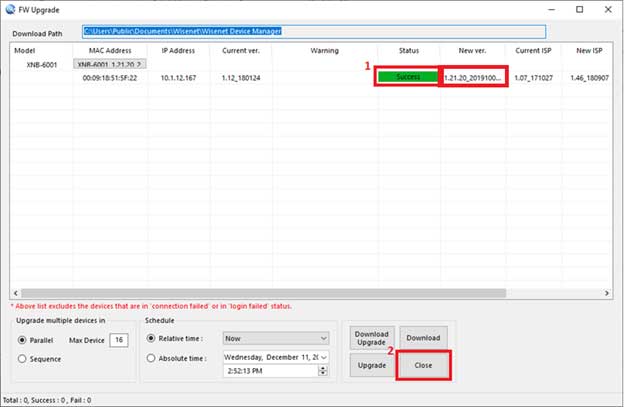The image size is (624, 407).
Task: Click the horizontal scrollbar right arrow
Action: 606,294
